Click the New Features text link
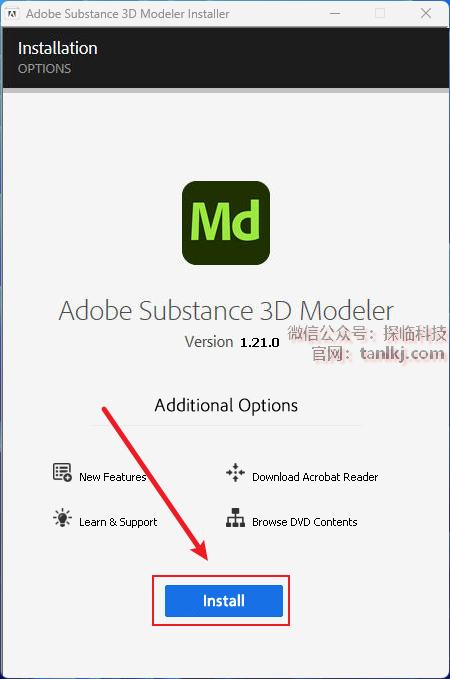The width and height of the screenshot is (450, 679). pyautogui.click(x=113, y=477)
